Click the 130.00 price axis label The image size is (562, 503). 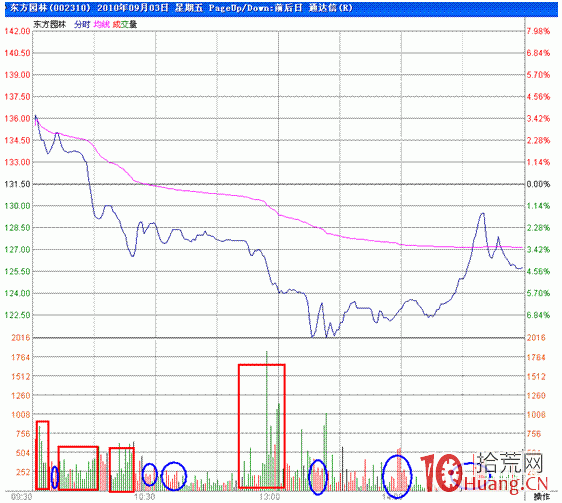tap(17, 206)
